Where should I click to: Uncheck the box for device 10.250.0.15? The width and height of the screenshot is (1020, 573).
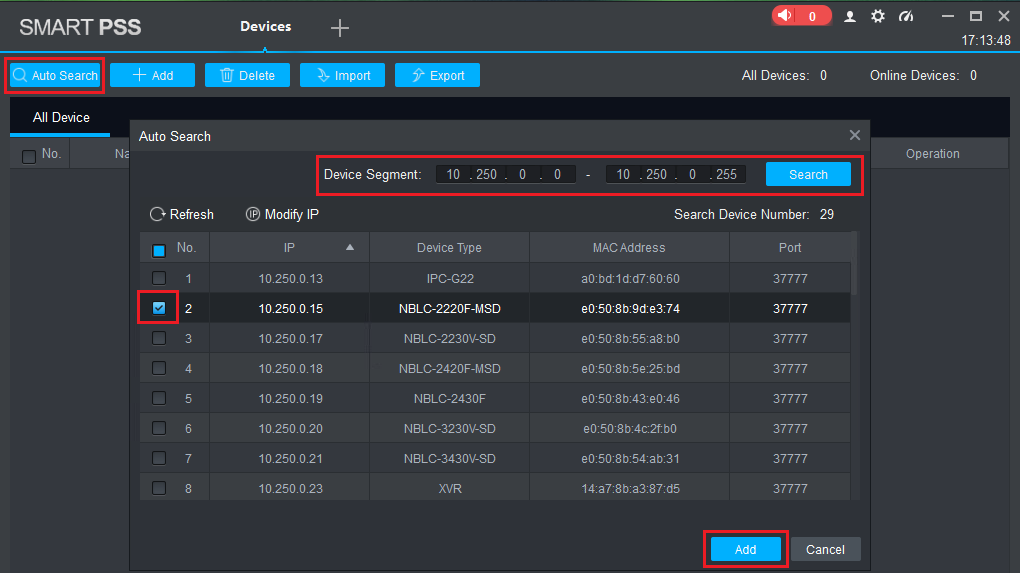click(x=159, y=308)
